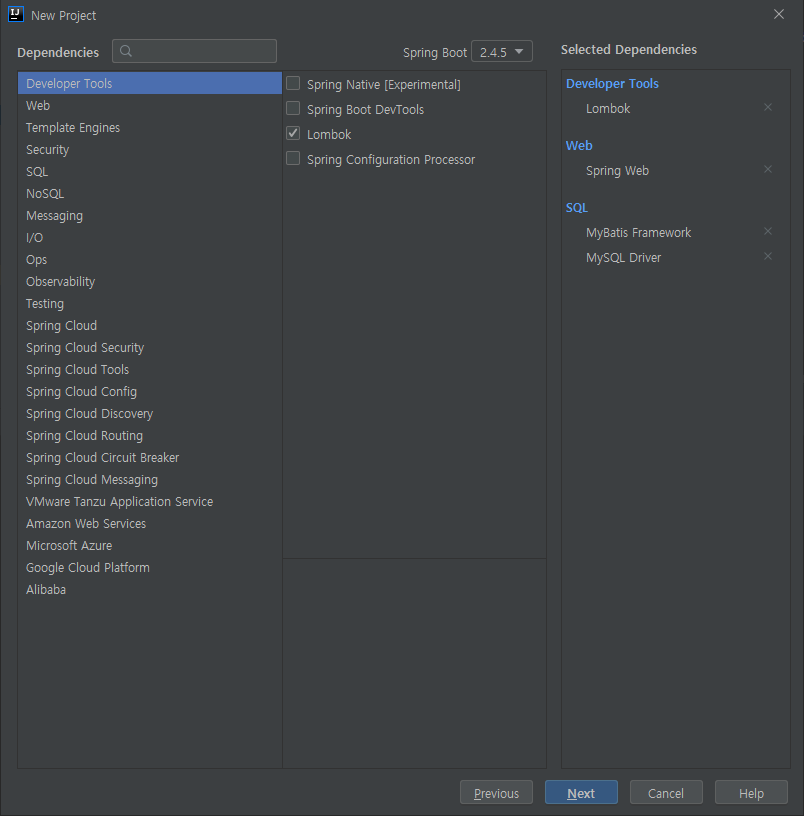Select Spring Web in Selected Dependencies
Image resolution: width=804 pixels, height=816 pixels.
[x=617, y=171]
